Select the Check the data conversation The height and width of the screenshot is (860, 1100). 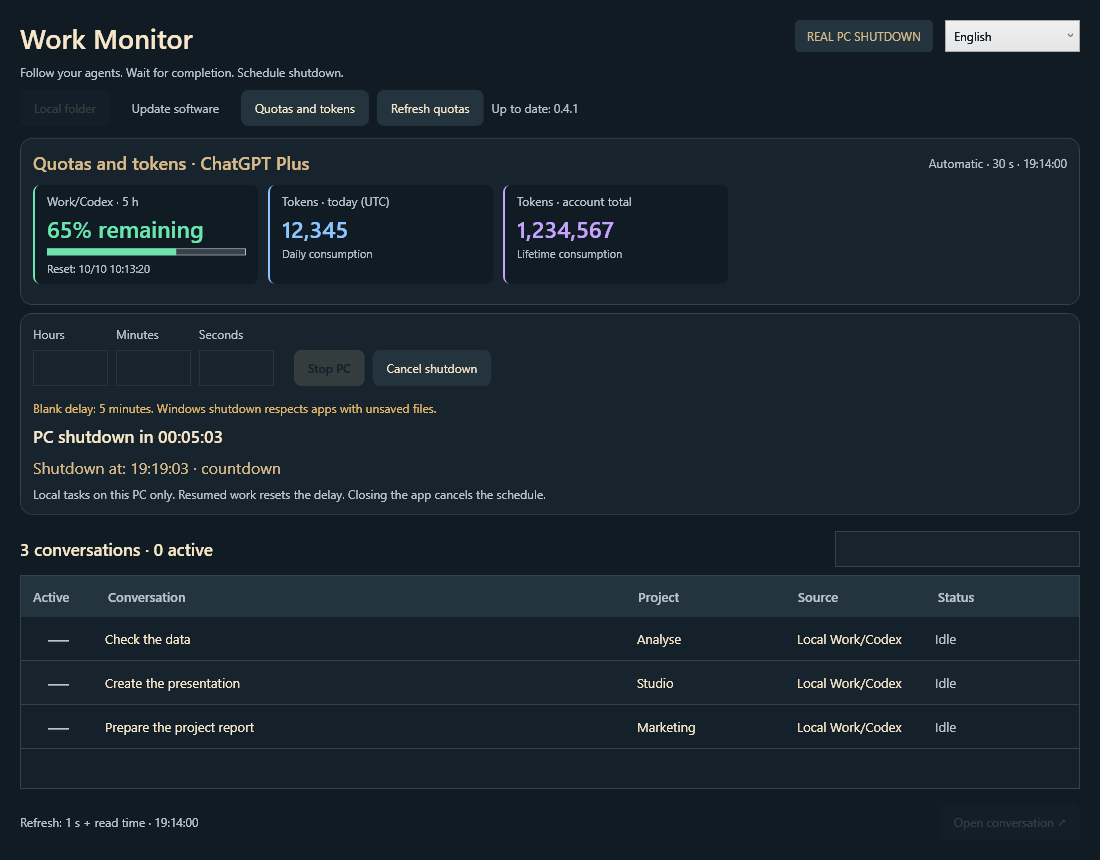click(549, 639)
